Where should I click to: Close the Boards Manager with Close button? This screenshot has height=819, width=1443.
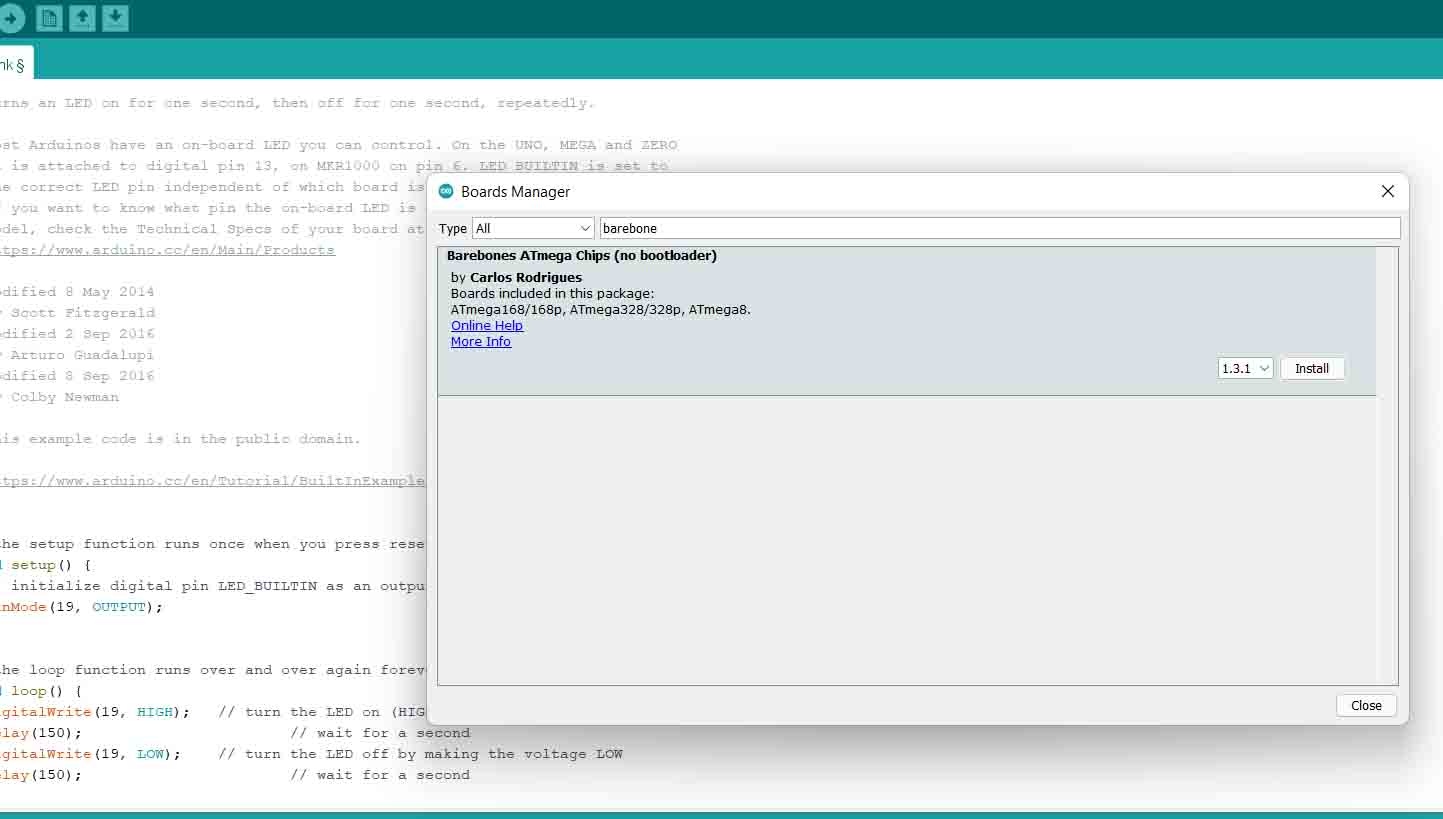click(x=1366, y=705)
